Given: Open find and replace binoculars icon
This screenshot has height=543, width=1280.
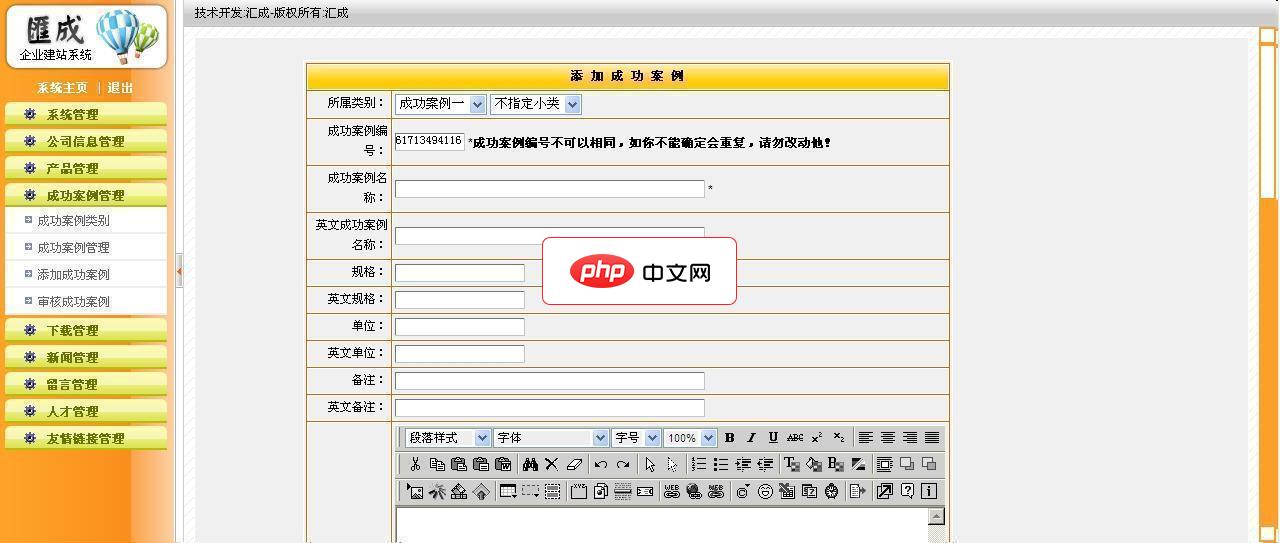Looking at the screenshot, I should coord(531,464).
